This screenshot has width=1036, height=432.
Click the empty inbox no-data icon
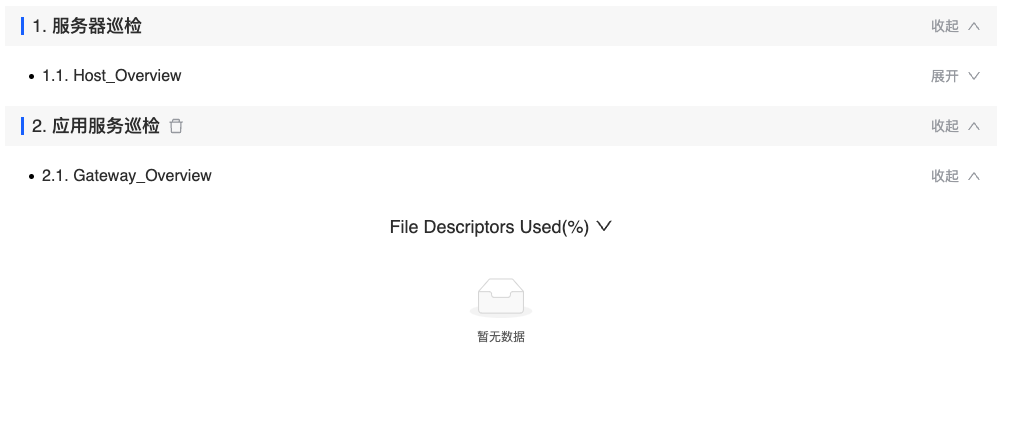501,298
